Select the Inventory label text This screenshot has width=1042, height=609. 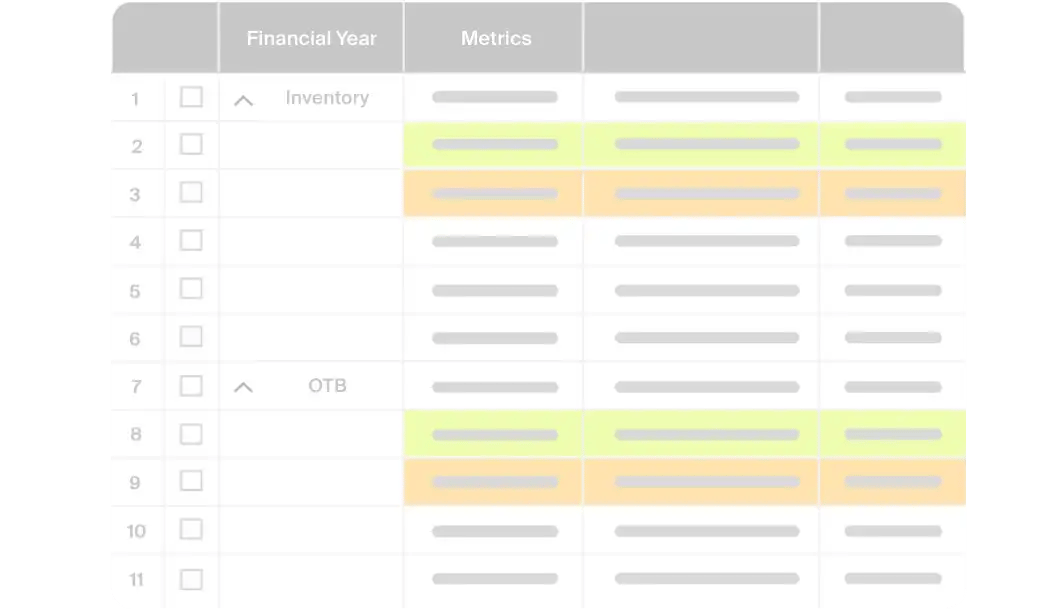coord(326,97)
